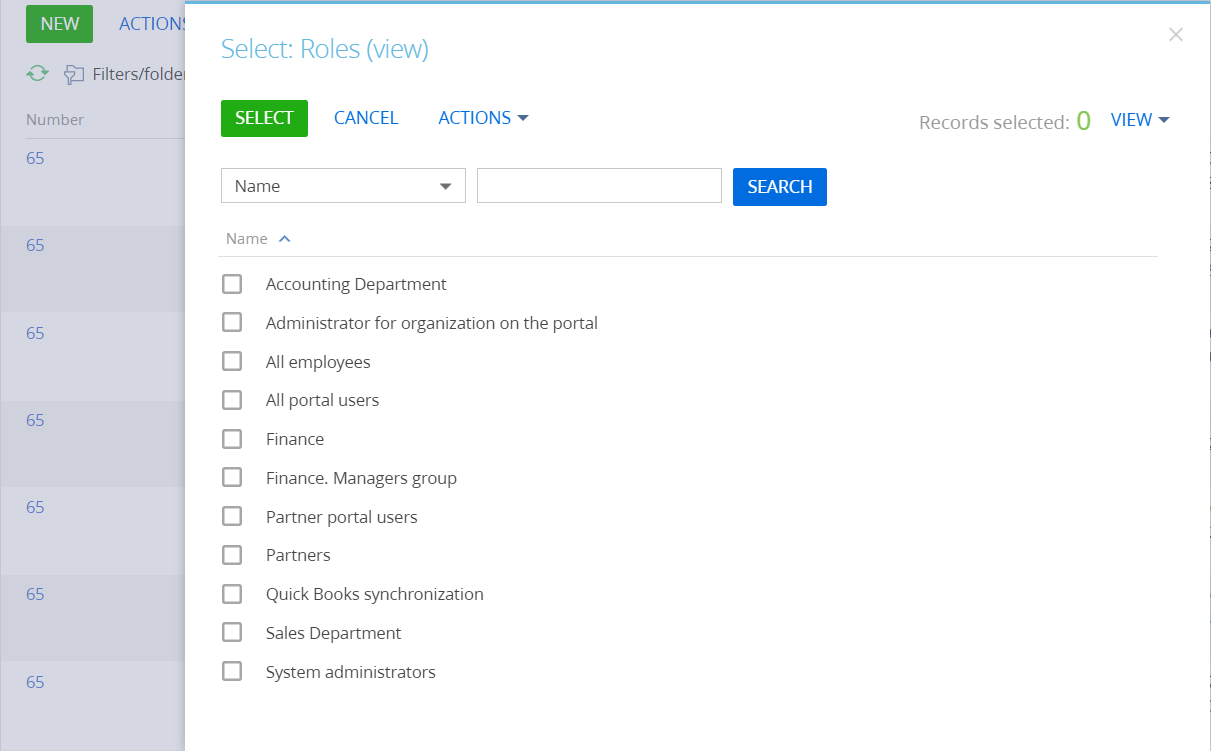Screen dimensions: 1211x751
Task: Click the green refresh icon in background list
Action: click(37, 73)
